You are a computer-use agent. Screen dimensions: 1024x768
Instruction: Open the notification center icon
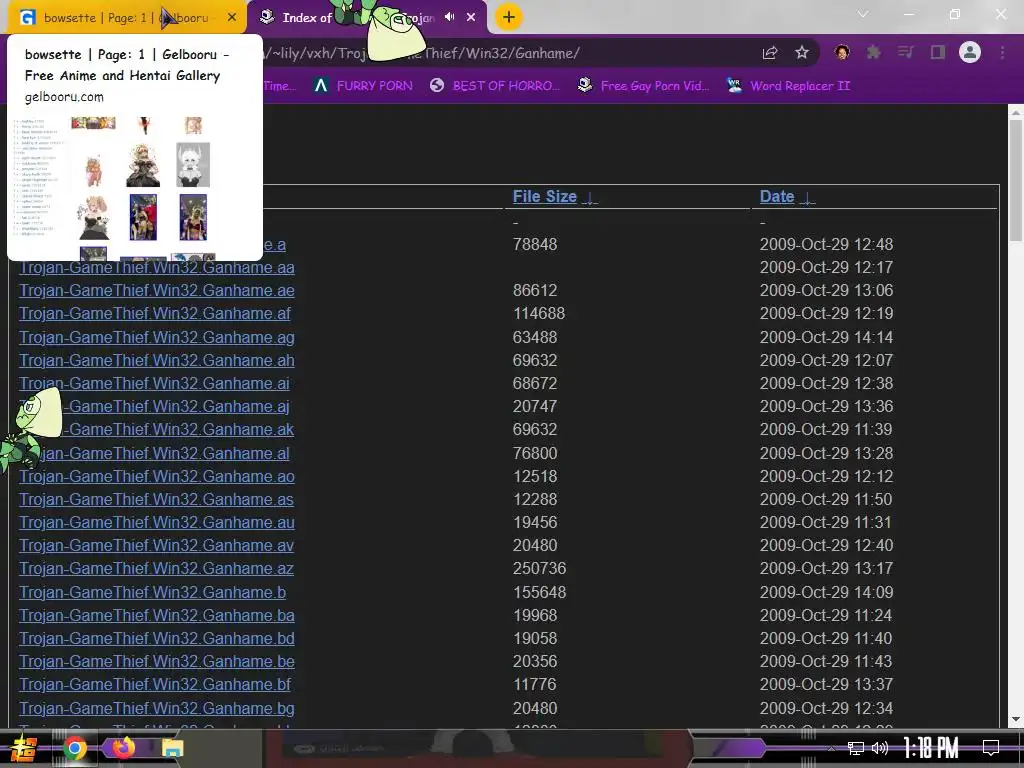point(991,748)
